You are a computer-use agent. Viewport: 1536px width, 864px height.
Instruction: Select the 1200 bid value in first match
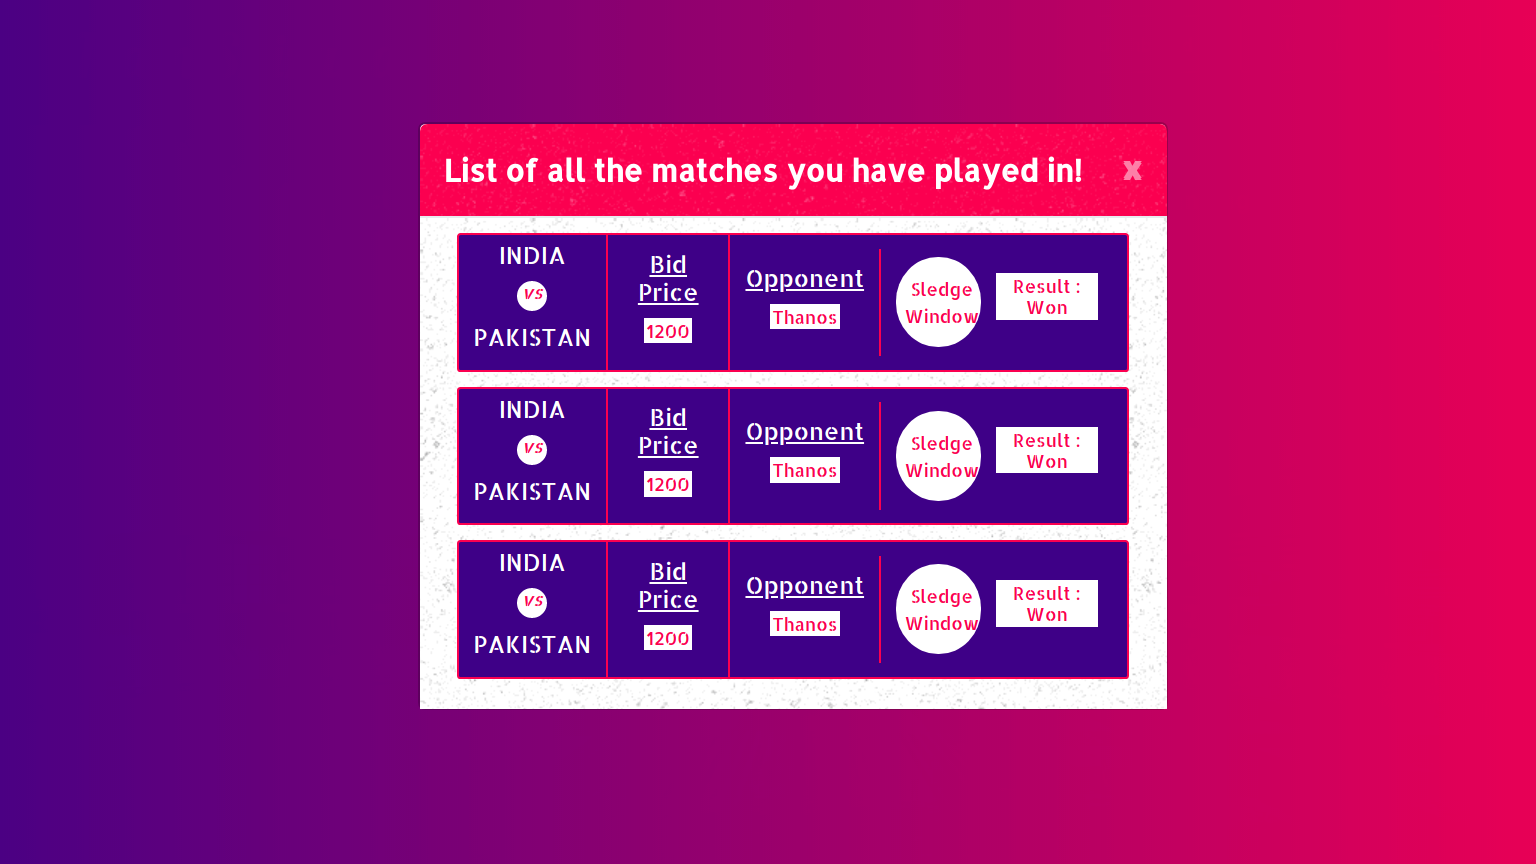pyautogui.click(x=668, y=331)
